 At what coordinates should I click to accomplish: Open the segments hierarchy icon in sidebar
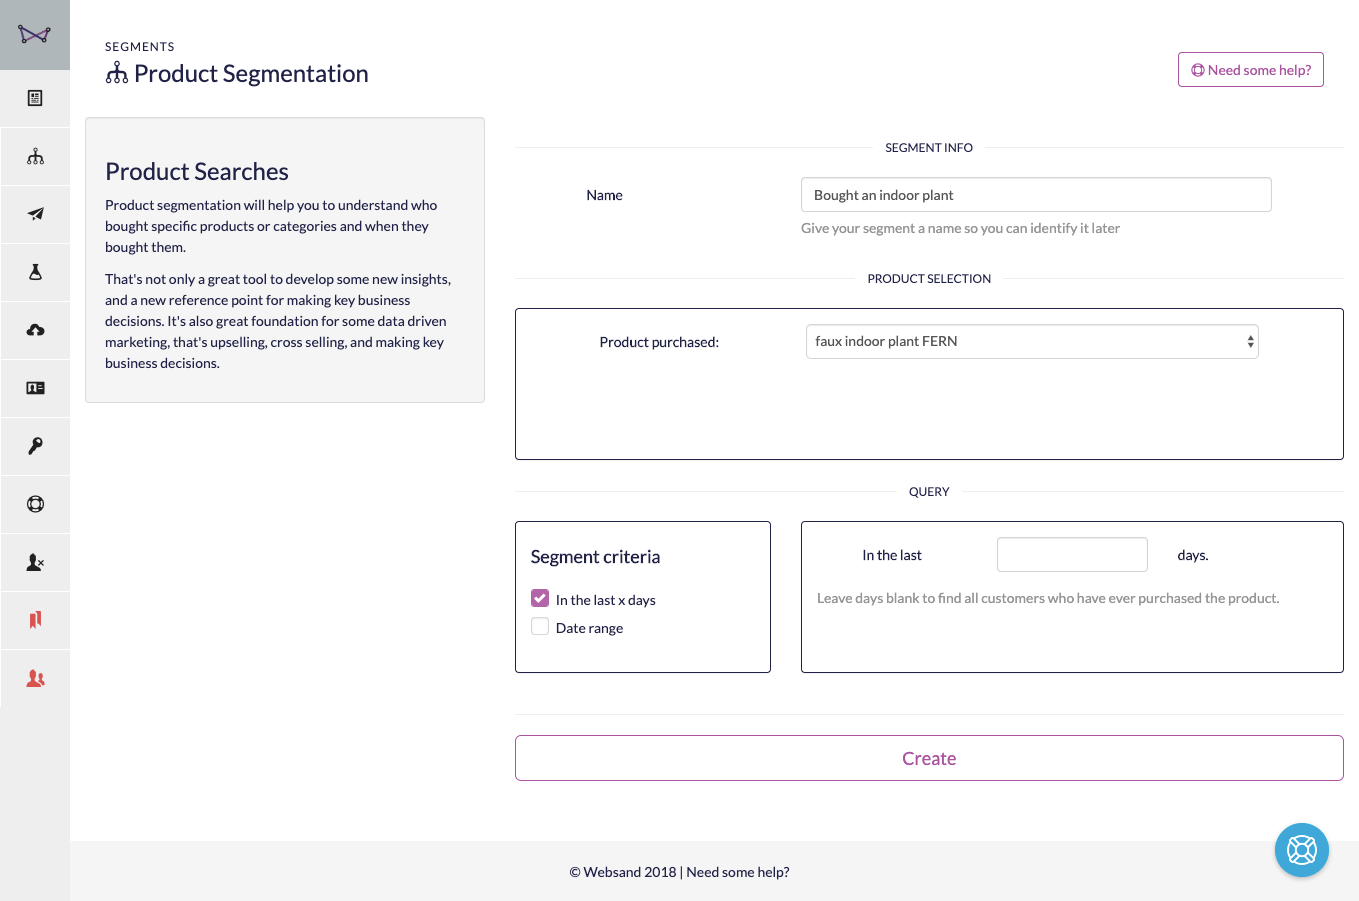point(35,156)
